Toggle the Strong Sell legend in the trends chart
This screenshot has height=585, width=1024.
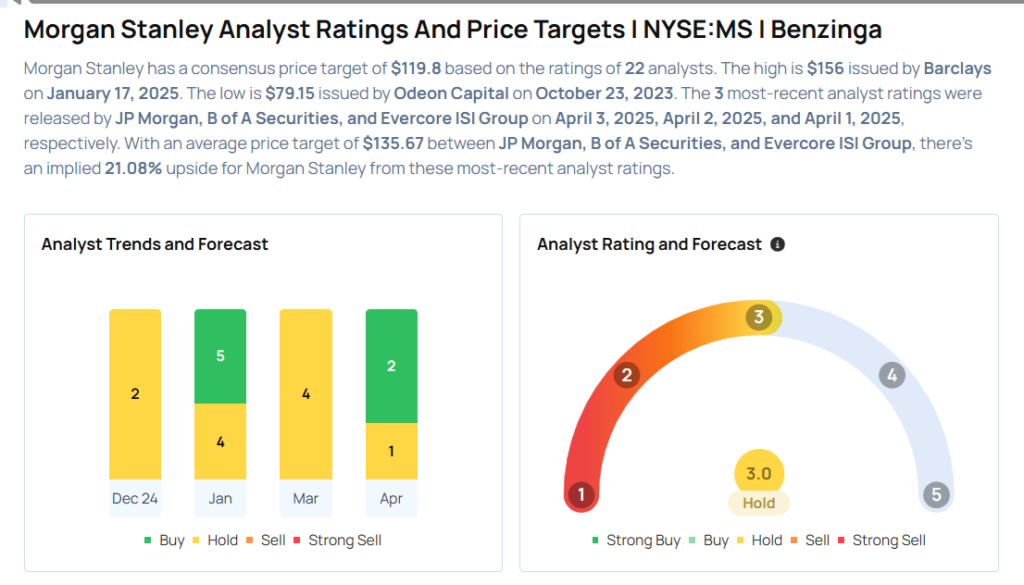pos(336,540)
